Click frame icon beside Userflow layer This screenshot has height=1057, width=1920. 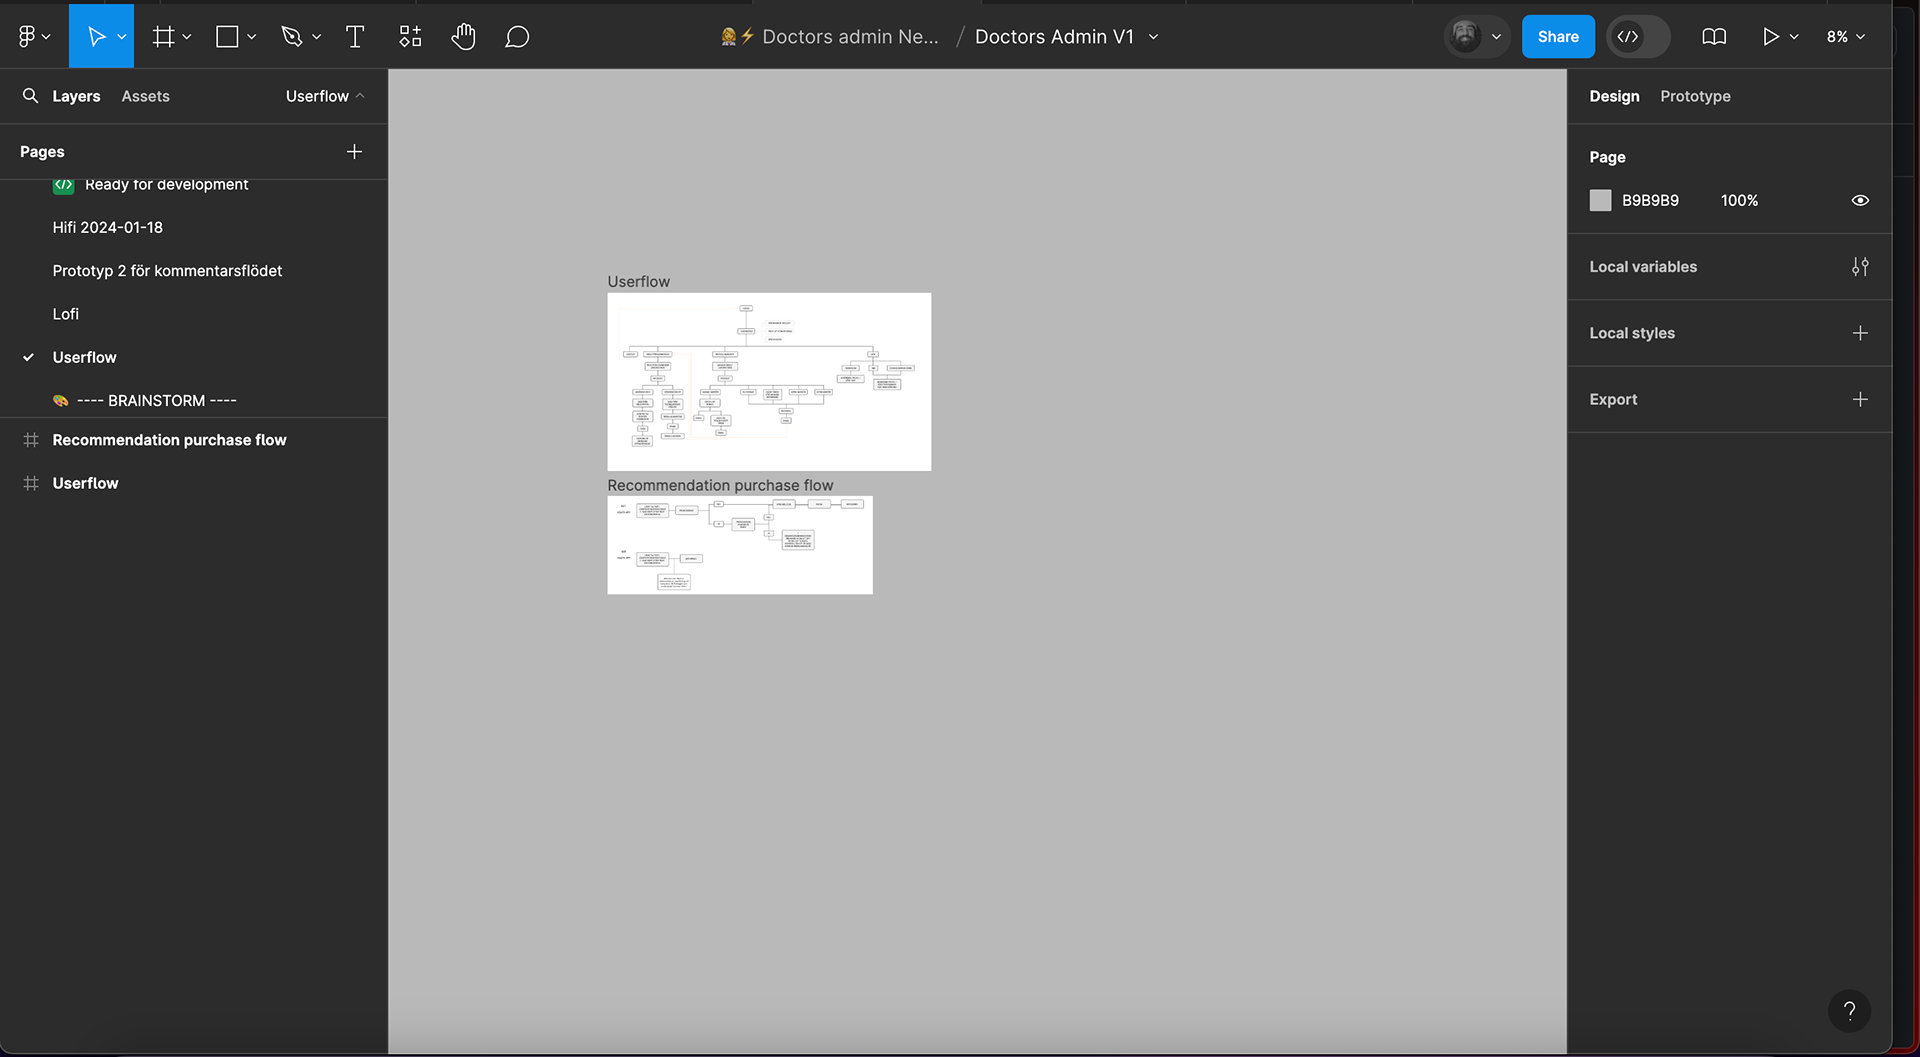click(x=31, y=483)
